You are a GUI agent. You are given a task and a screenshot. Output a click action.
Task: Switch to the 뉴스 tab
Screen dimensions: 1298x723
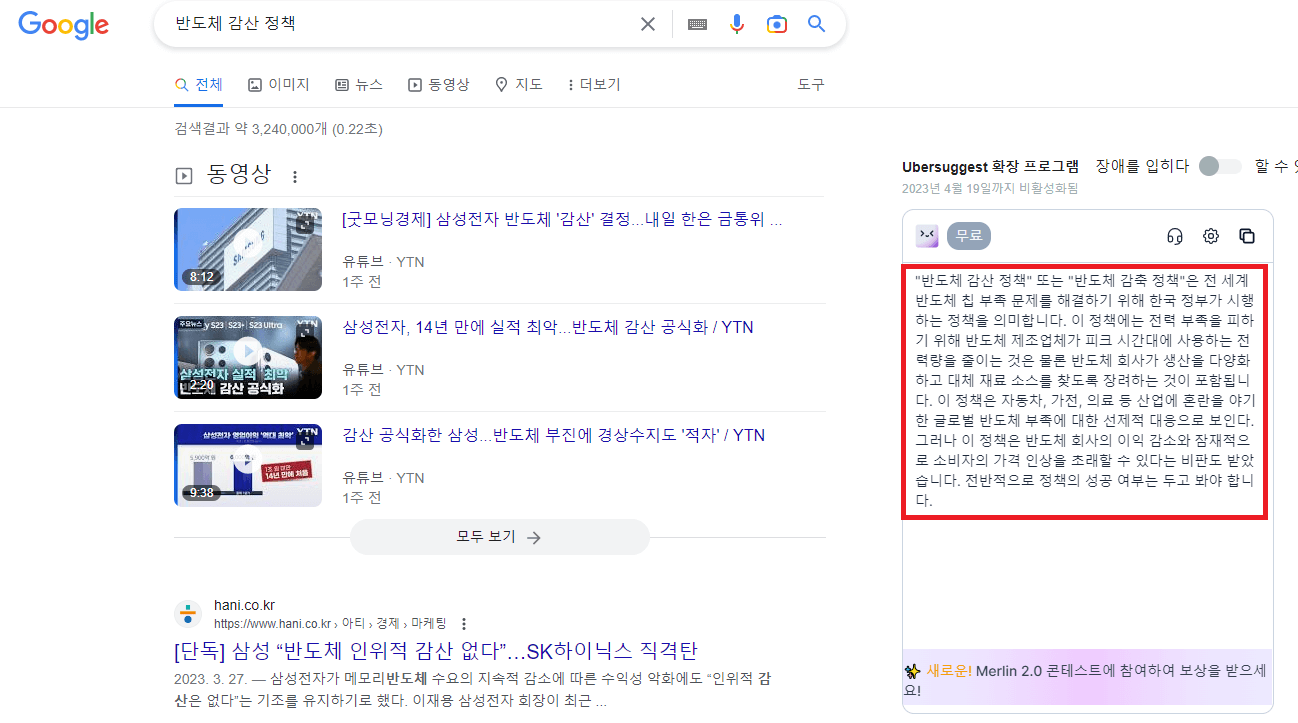coord(359,84)
